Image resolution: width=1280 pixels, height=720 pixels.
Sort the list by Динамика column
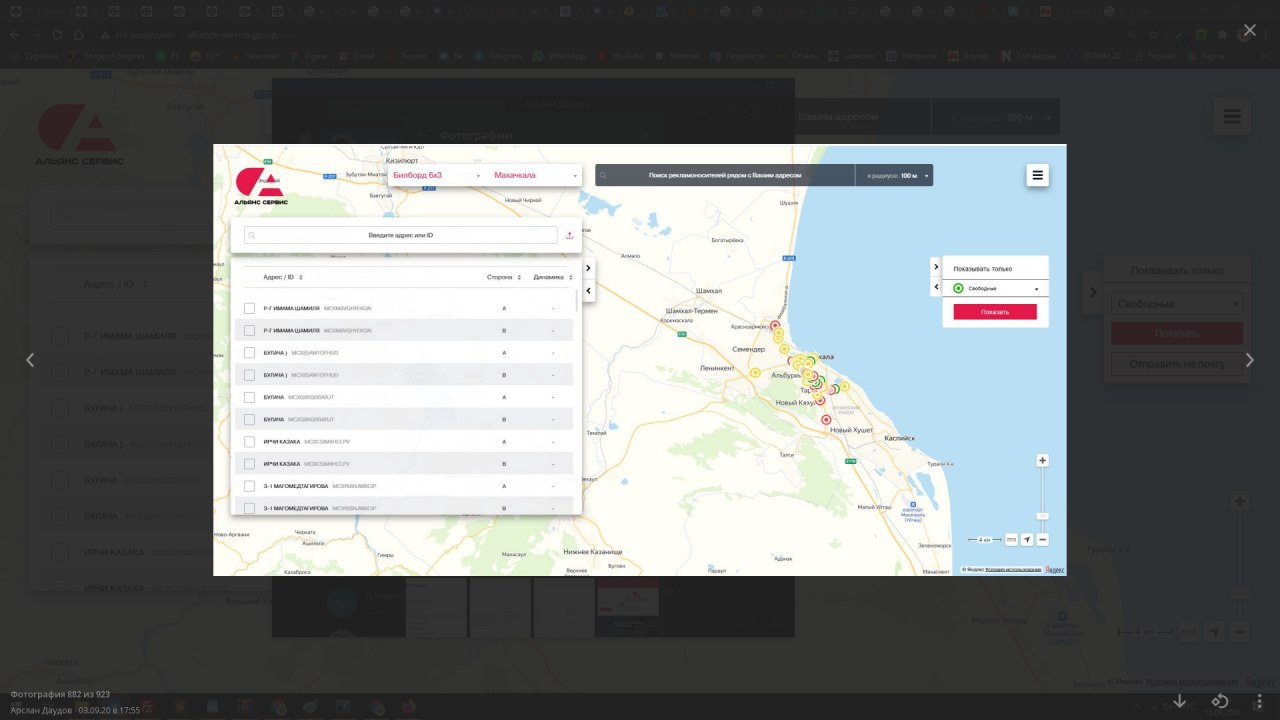coord(553,277)
